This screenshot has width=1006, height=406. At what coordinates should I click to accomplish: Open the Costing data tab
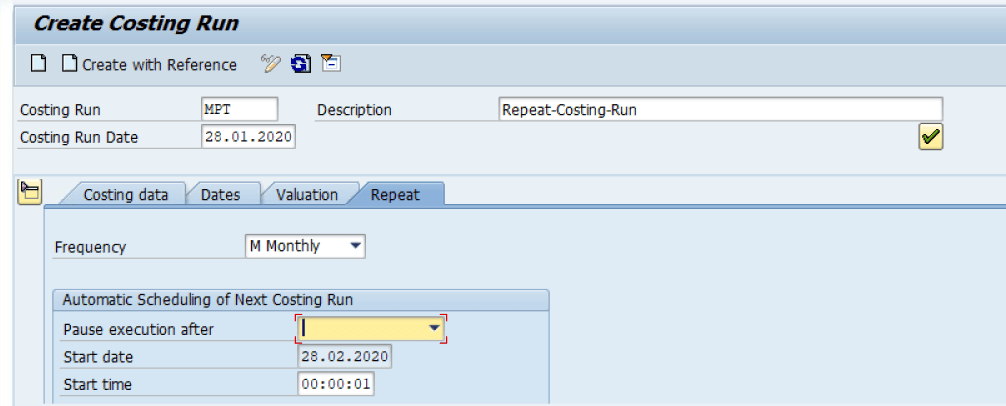coord(125,195)
